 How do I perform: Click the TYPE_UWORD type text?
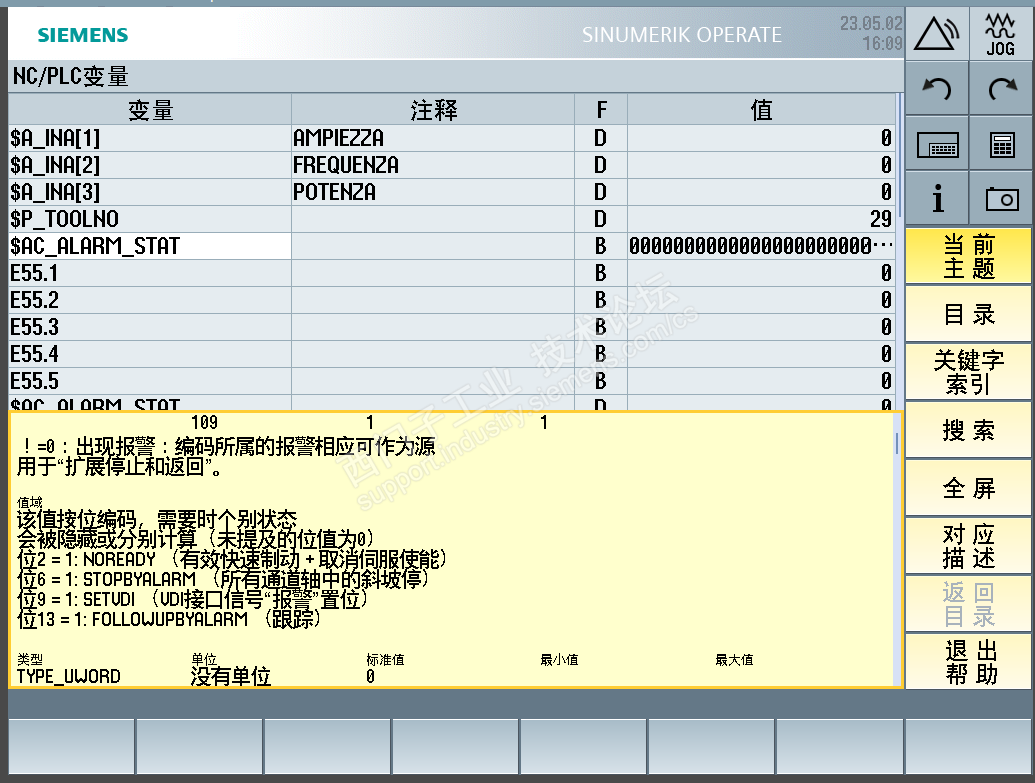tap(69, 677)
